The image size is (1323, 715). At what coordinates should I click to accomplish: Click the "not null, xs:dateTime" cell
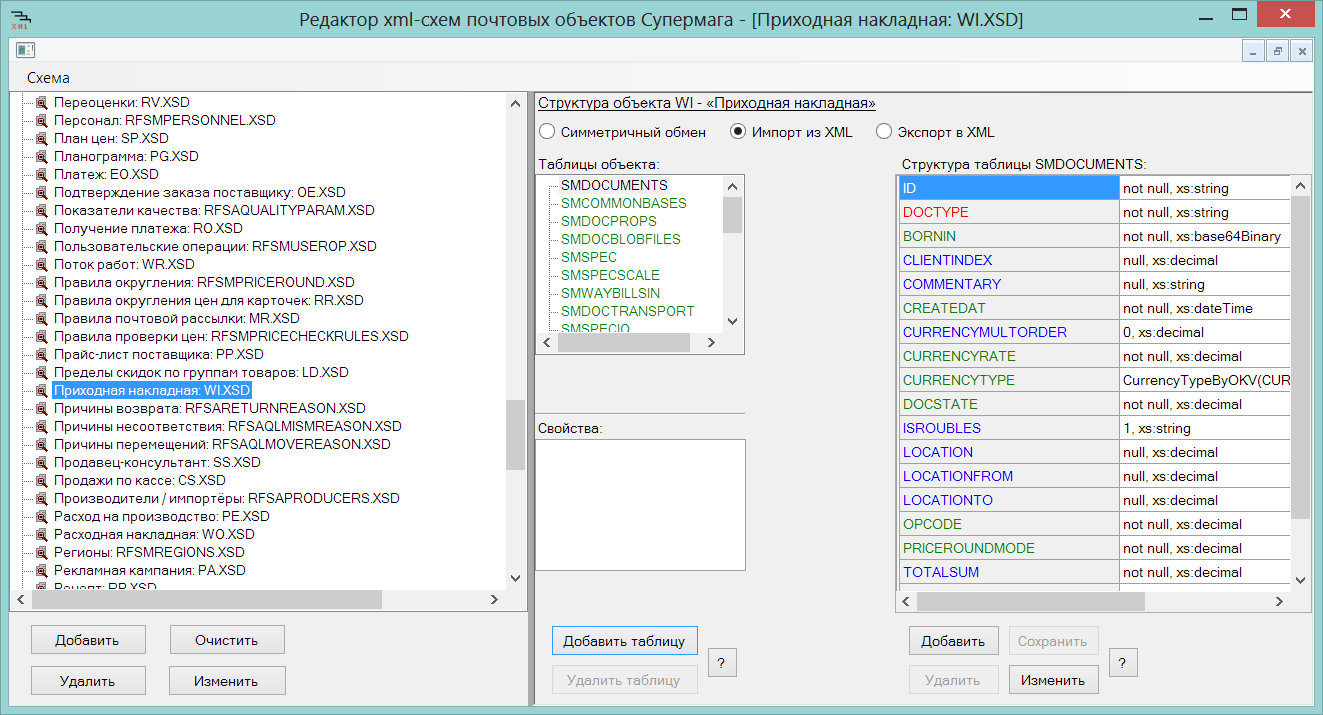[1205, 308]
